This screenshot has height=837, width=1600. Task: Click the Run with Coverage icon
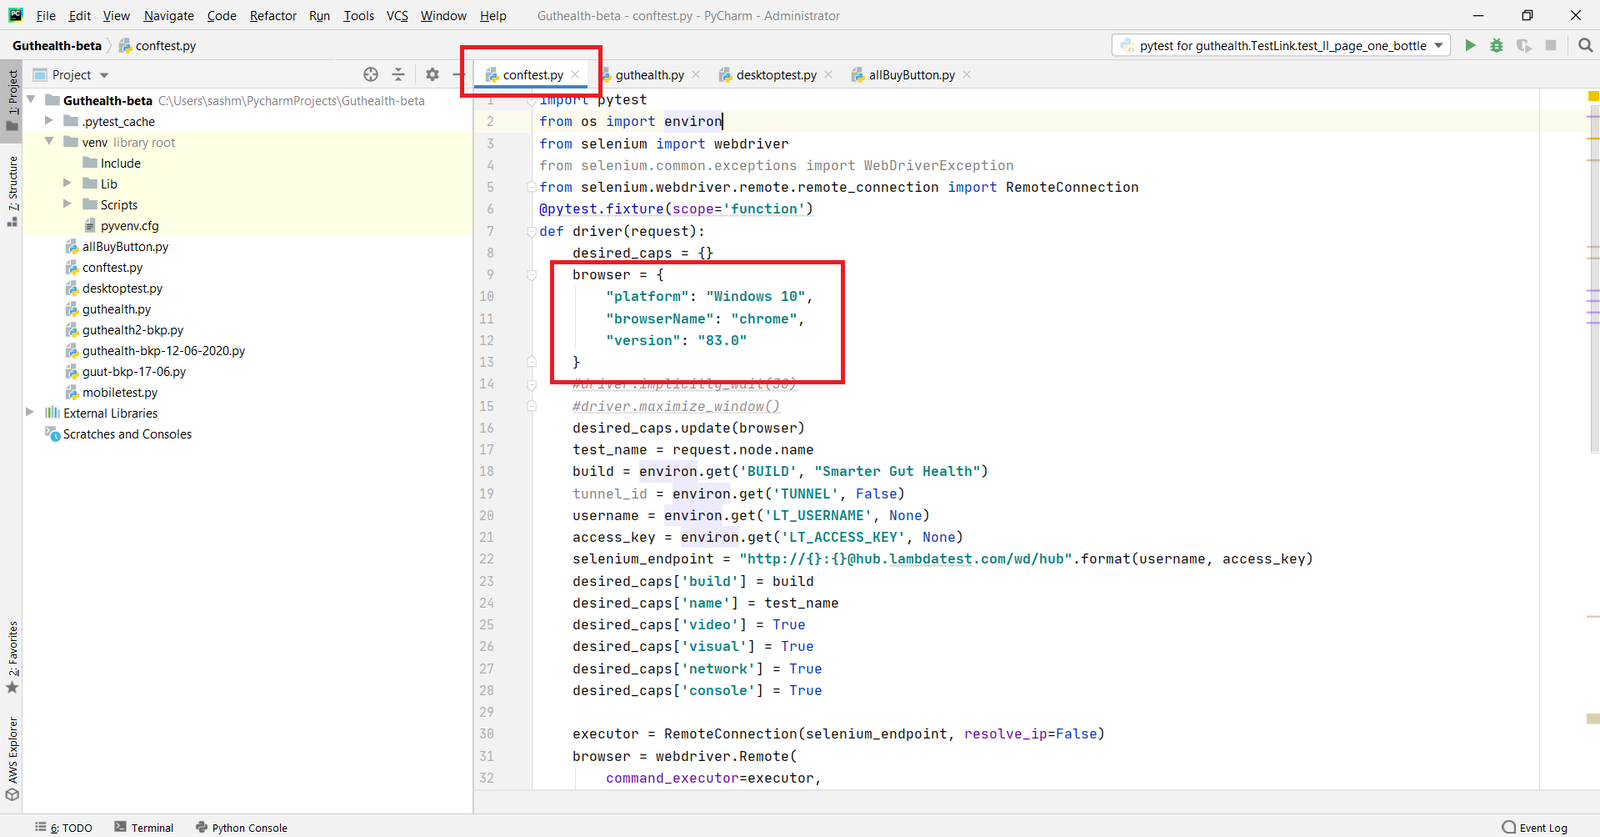pos(1523,45)
